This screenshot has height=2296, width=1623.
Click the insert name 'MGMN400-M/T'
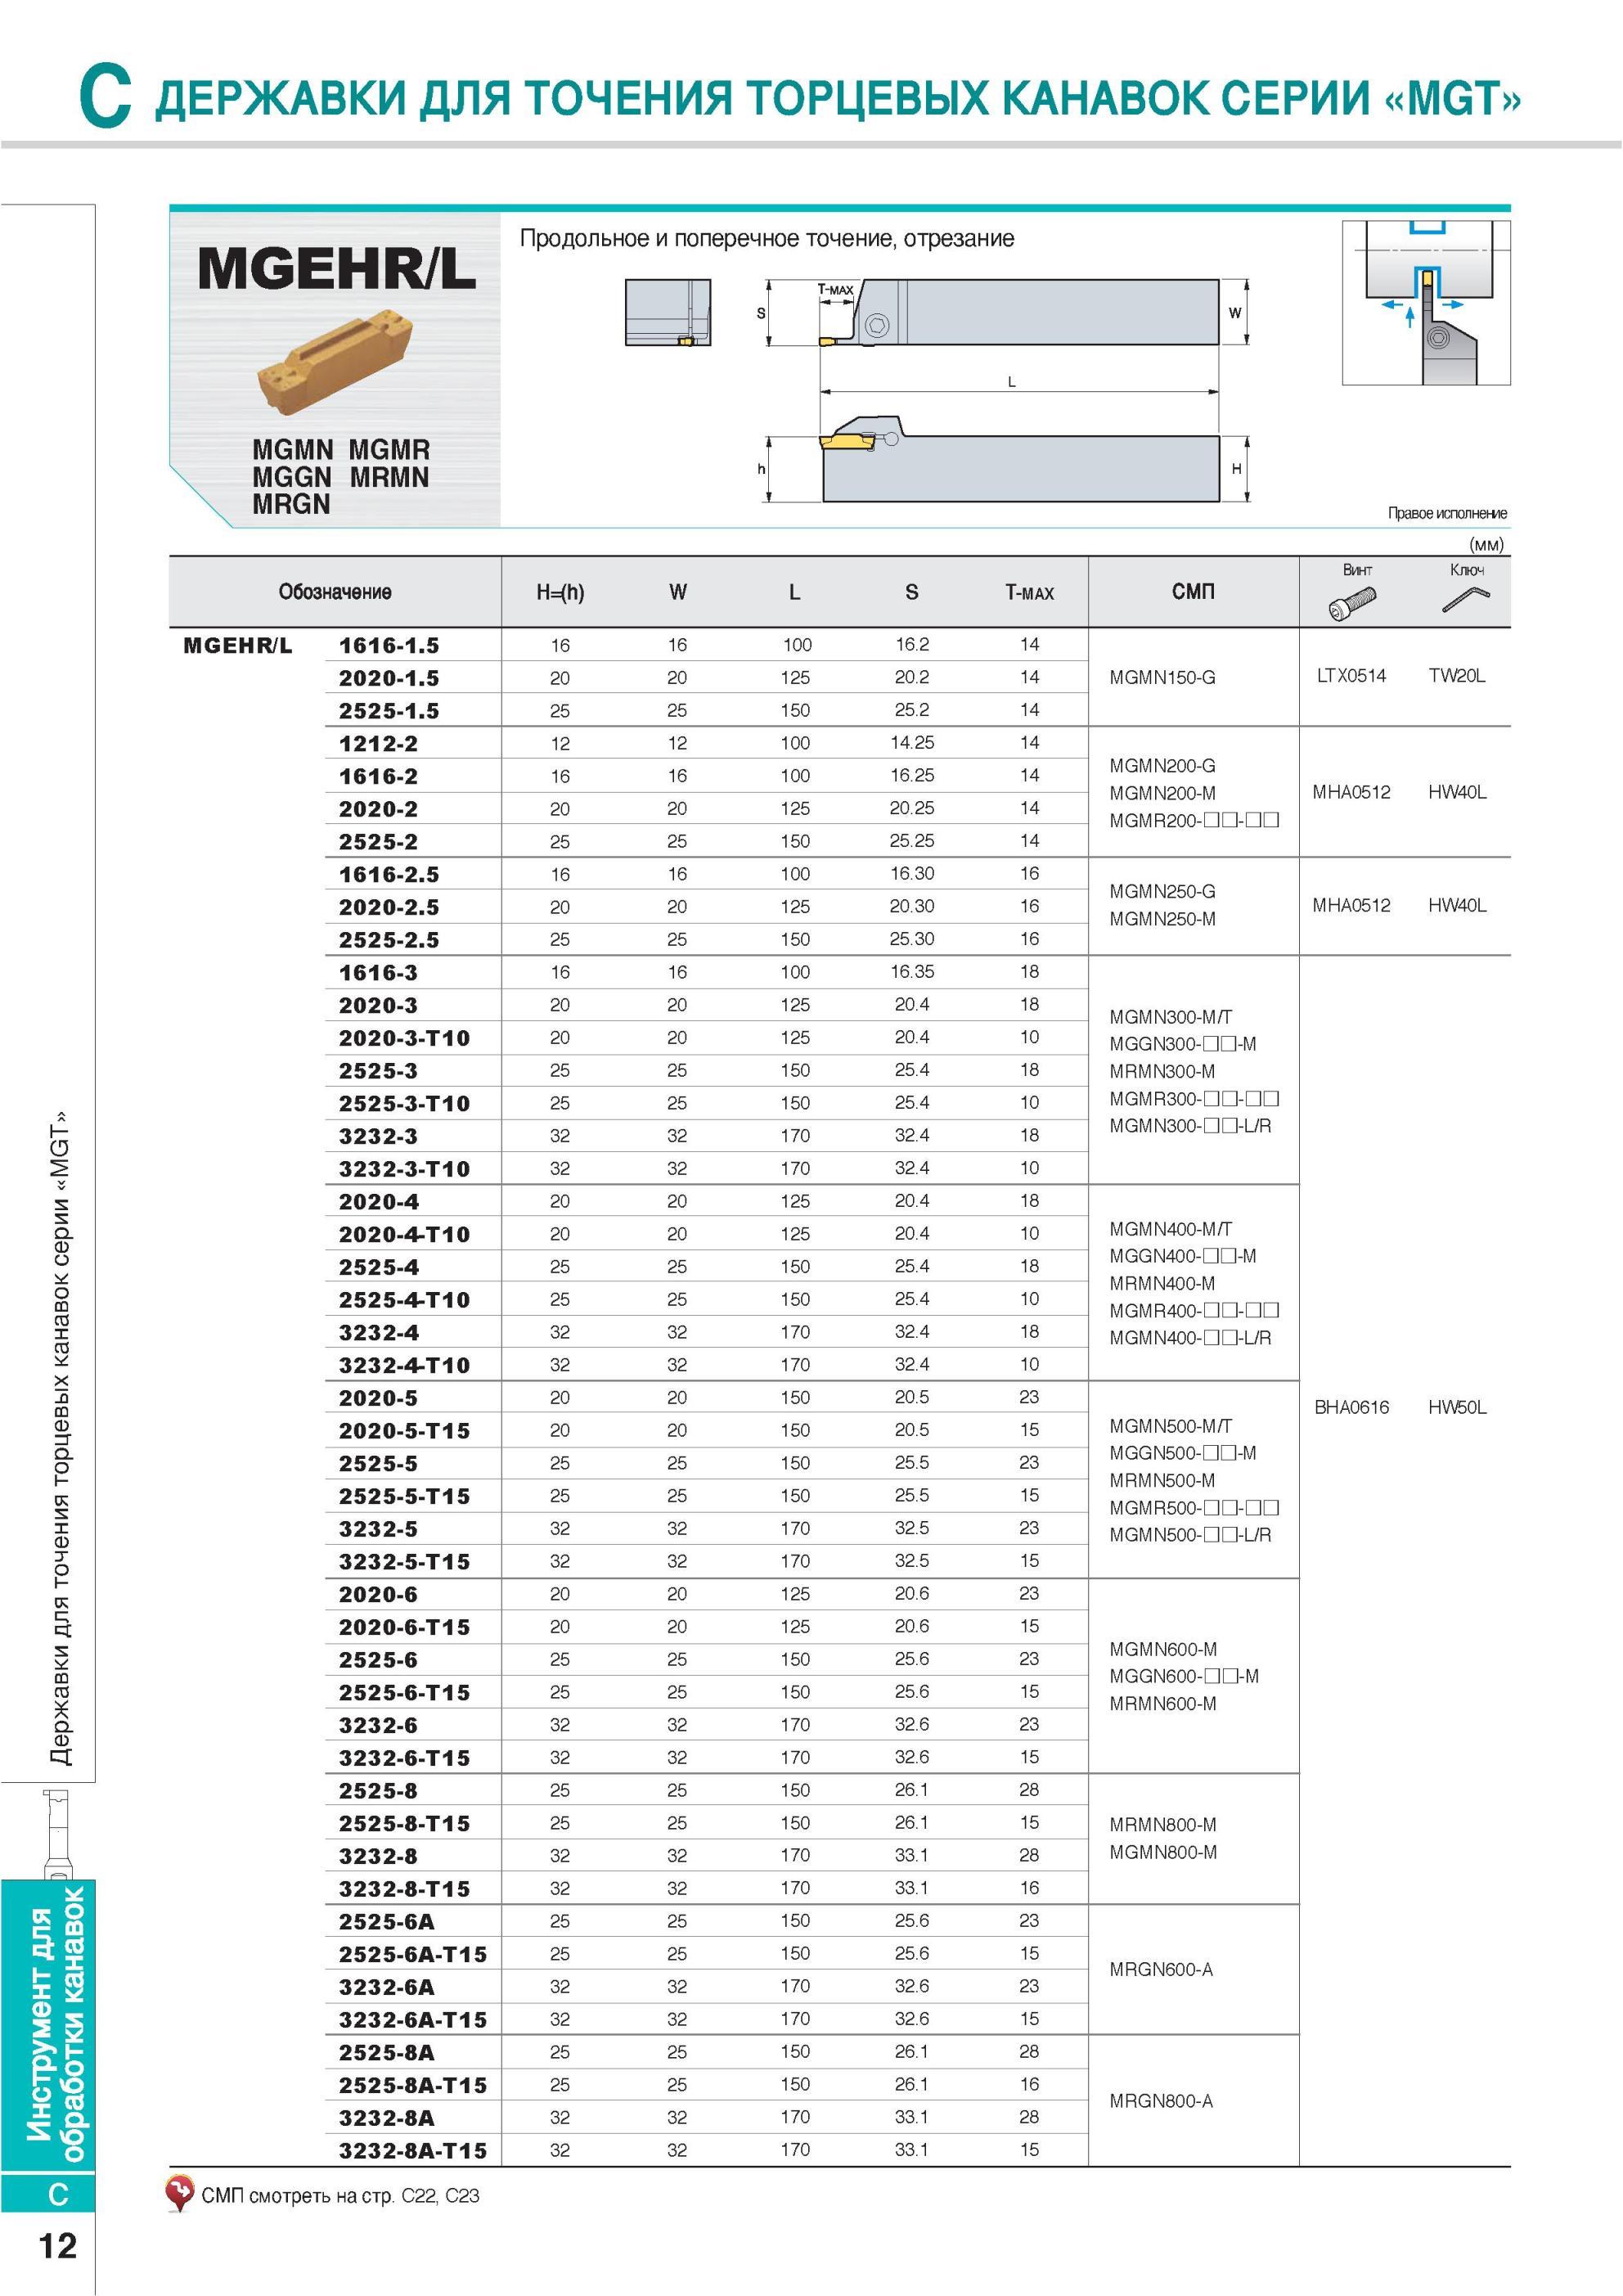(1170, 1229)
